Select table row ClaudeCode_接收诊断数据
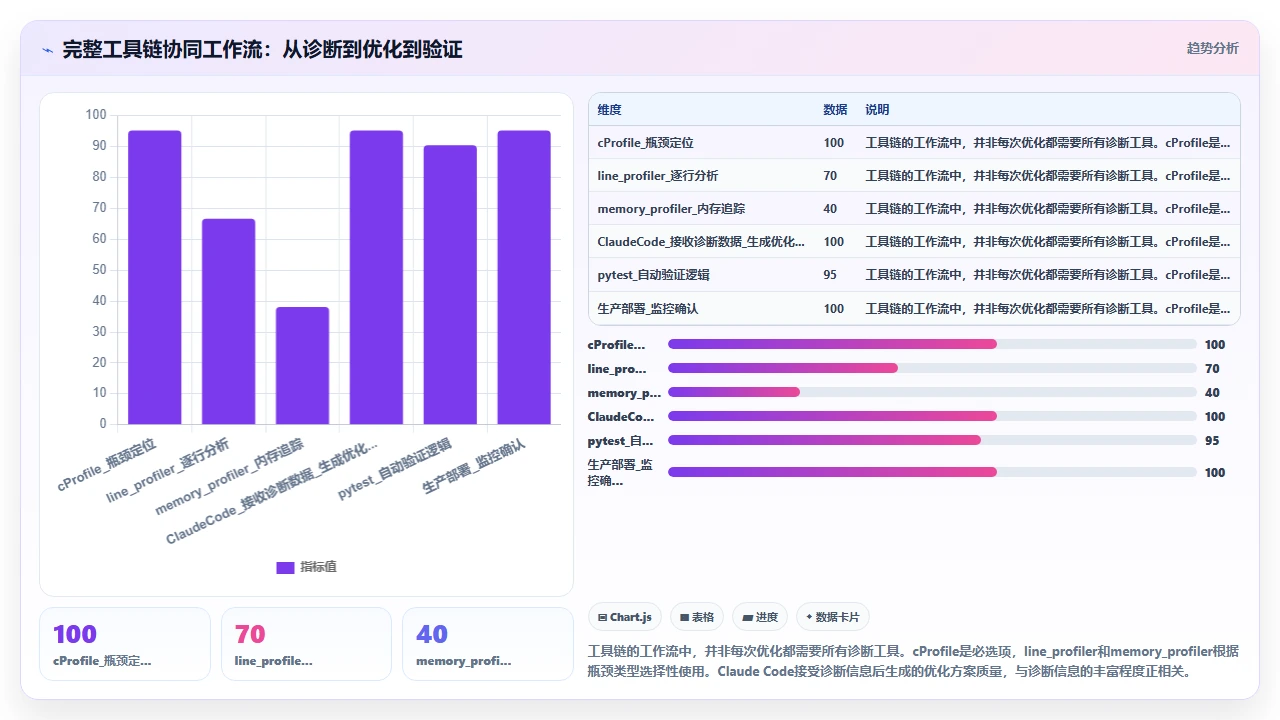The width and height of the screenshot is (1280, 720). (914, 242)
